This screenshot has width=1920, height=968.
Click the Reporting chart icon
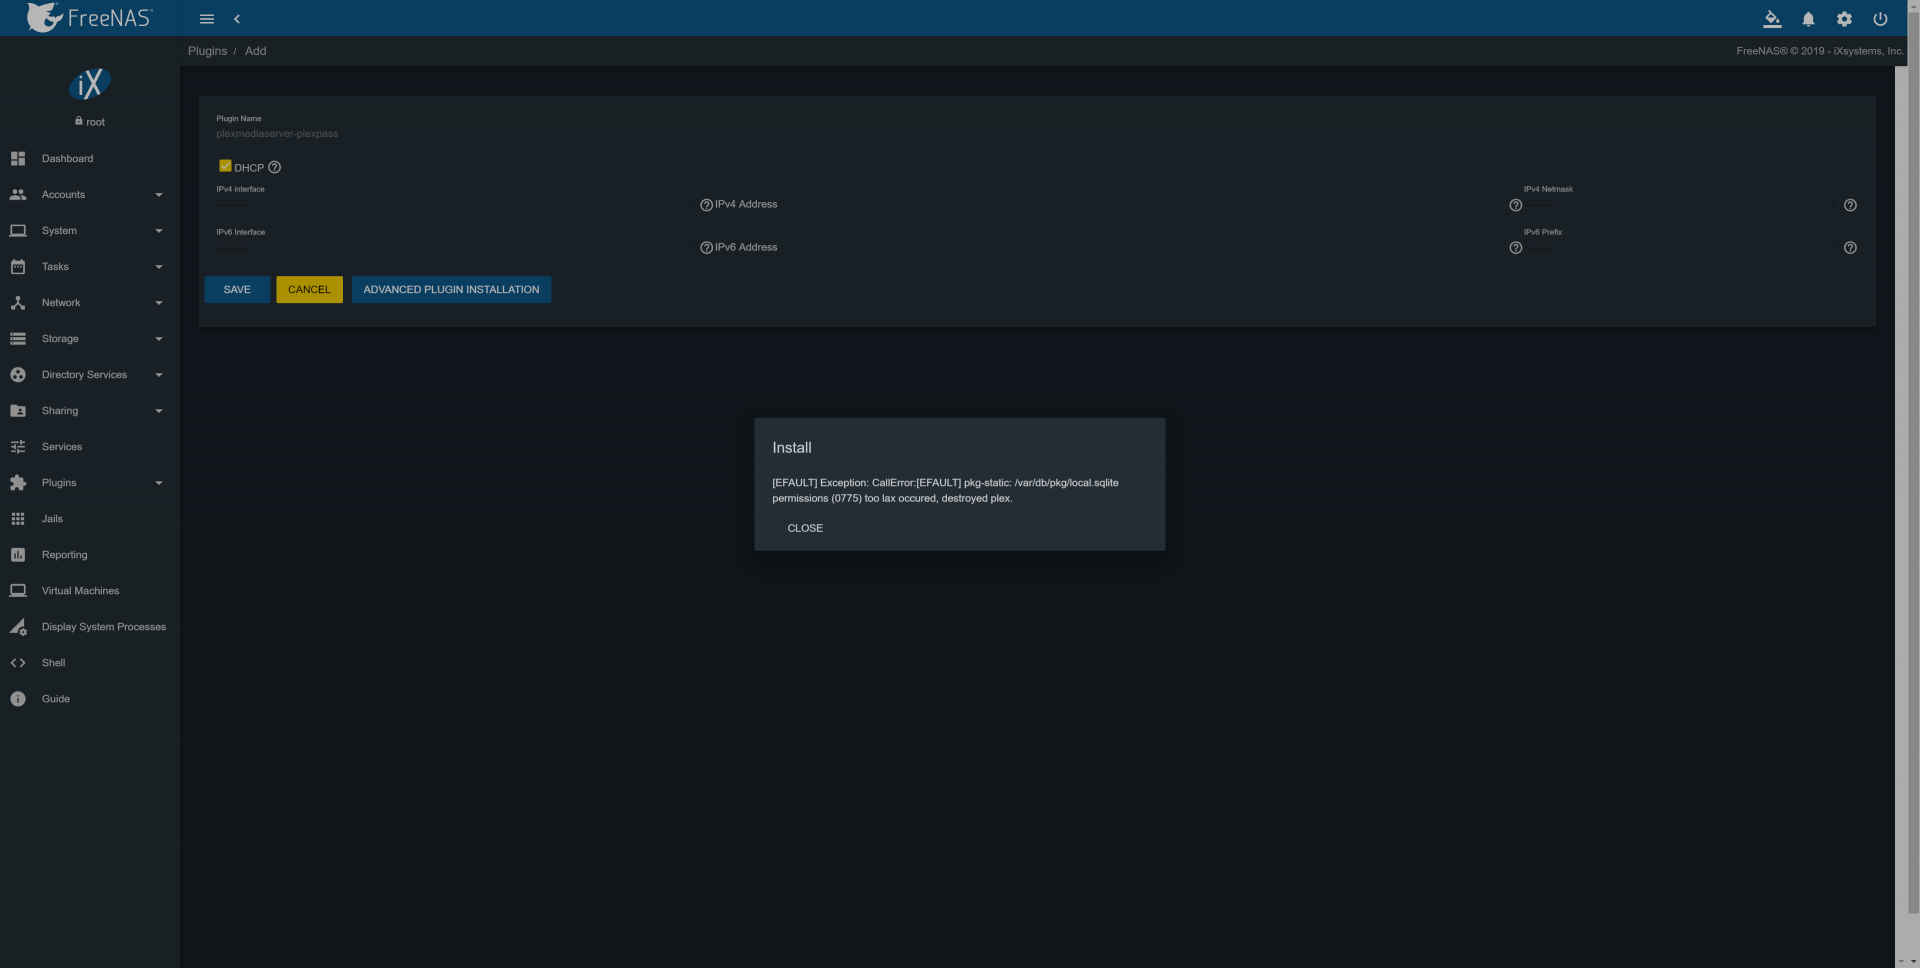click(x=18, y=555)
